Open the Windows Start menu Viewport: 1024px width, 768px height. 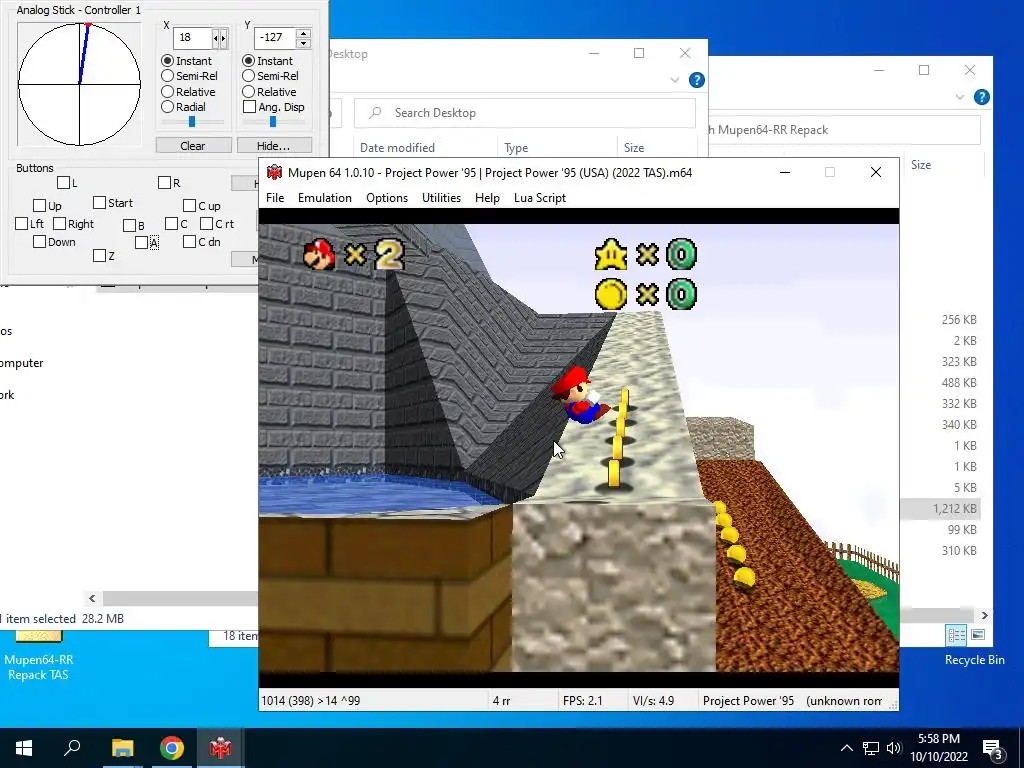coord(24,748)
